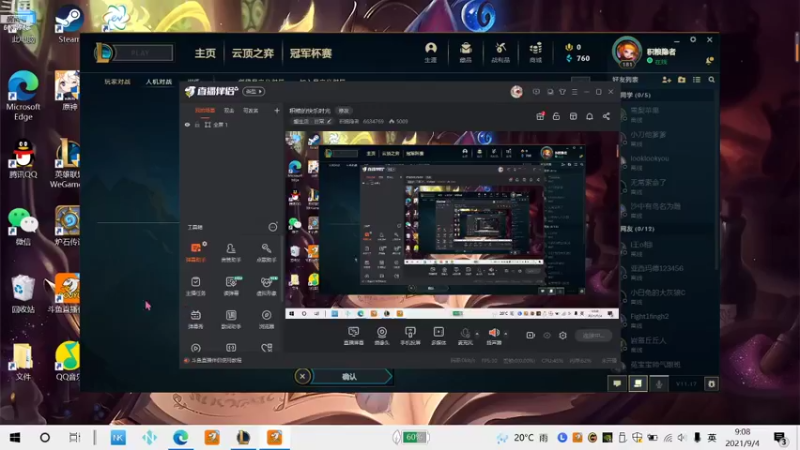Open the gift box icon with red dot
This screenshot has width=800, height=450.
click(x=540, y=116)
